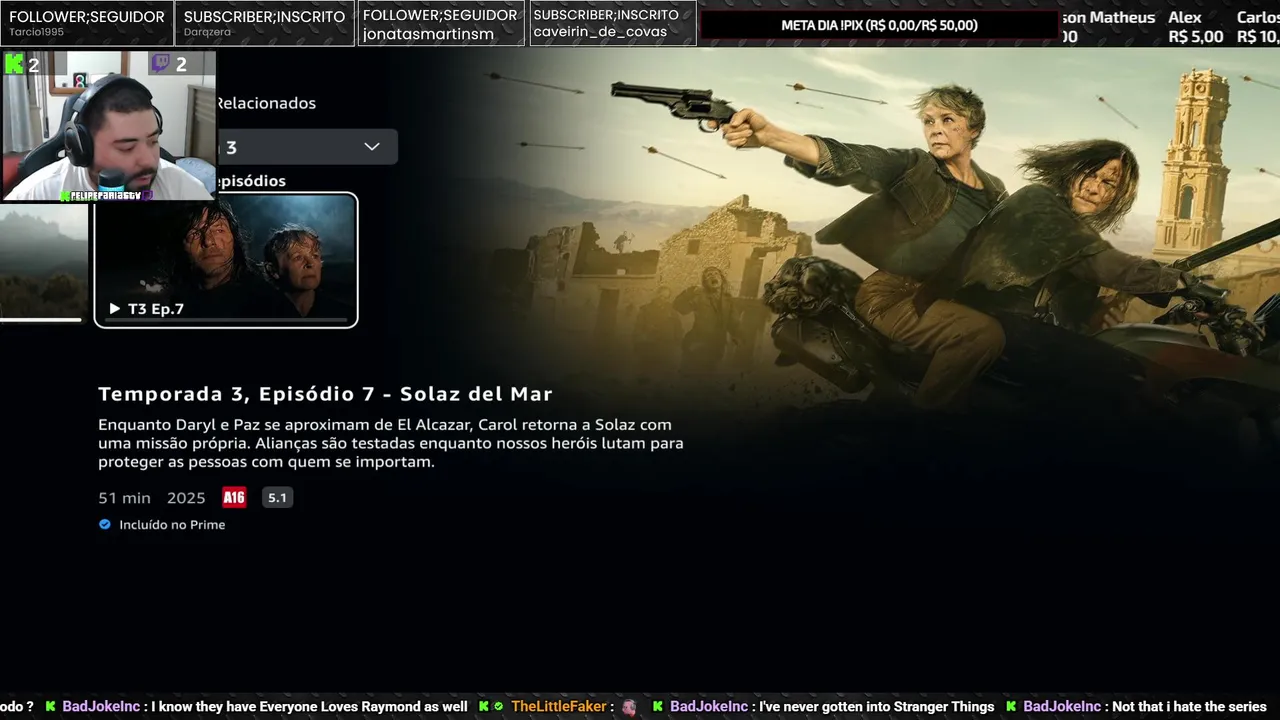This screenshot has width=1280, height=720.
Task: Click the play triangle beside T3 Ep.7
Action: click(x=114, y=309)
